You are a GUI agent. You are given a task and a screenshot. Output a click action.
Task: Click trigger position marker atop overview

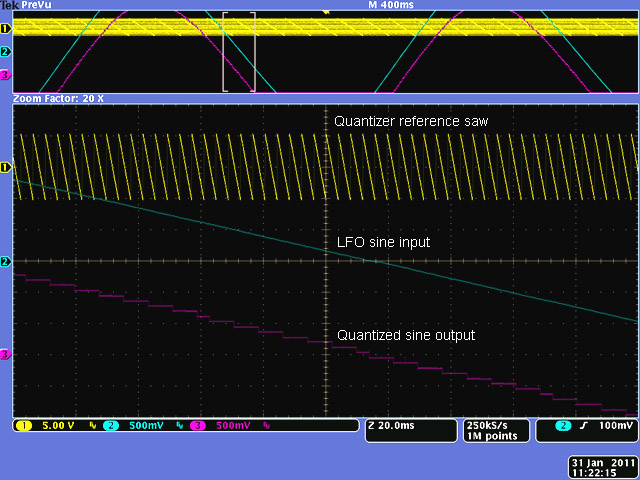324,13
